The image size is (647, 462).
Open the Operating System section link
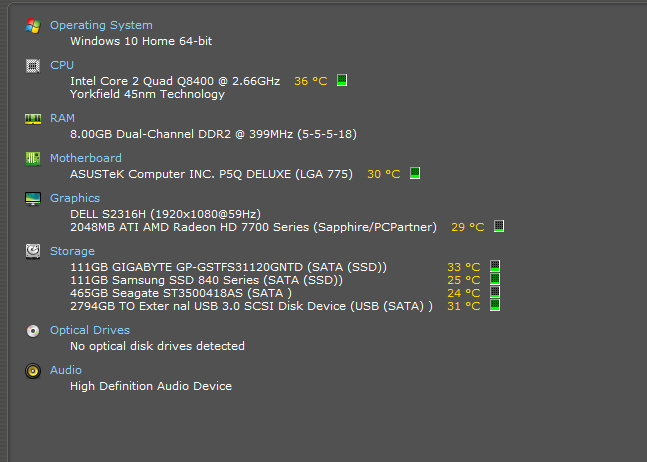coord(101,25)
